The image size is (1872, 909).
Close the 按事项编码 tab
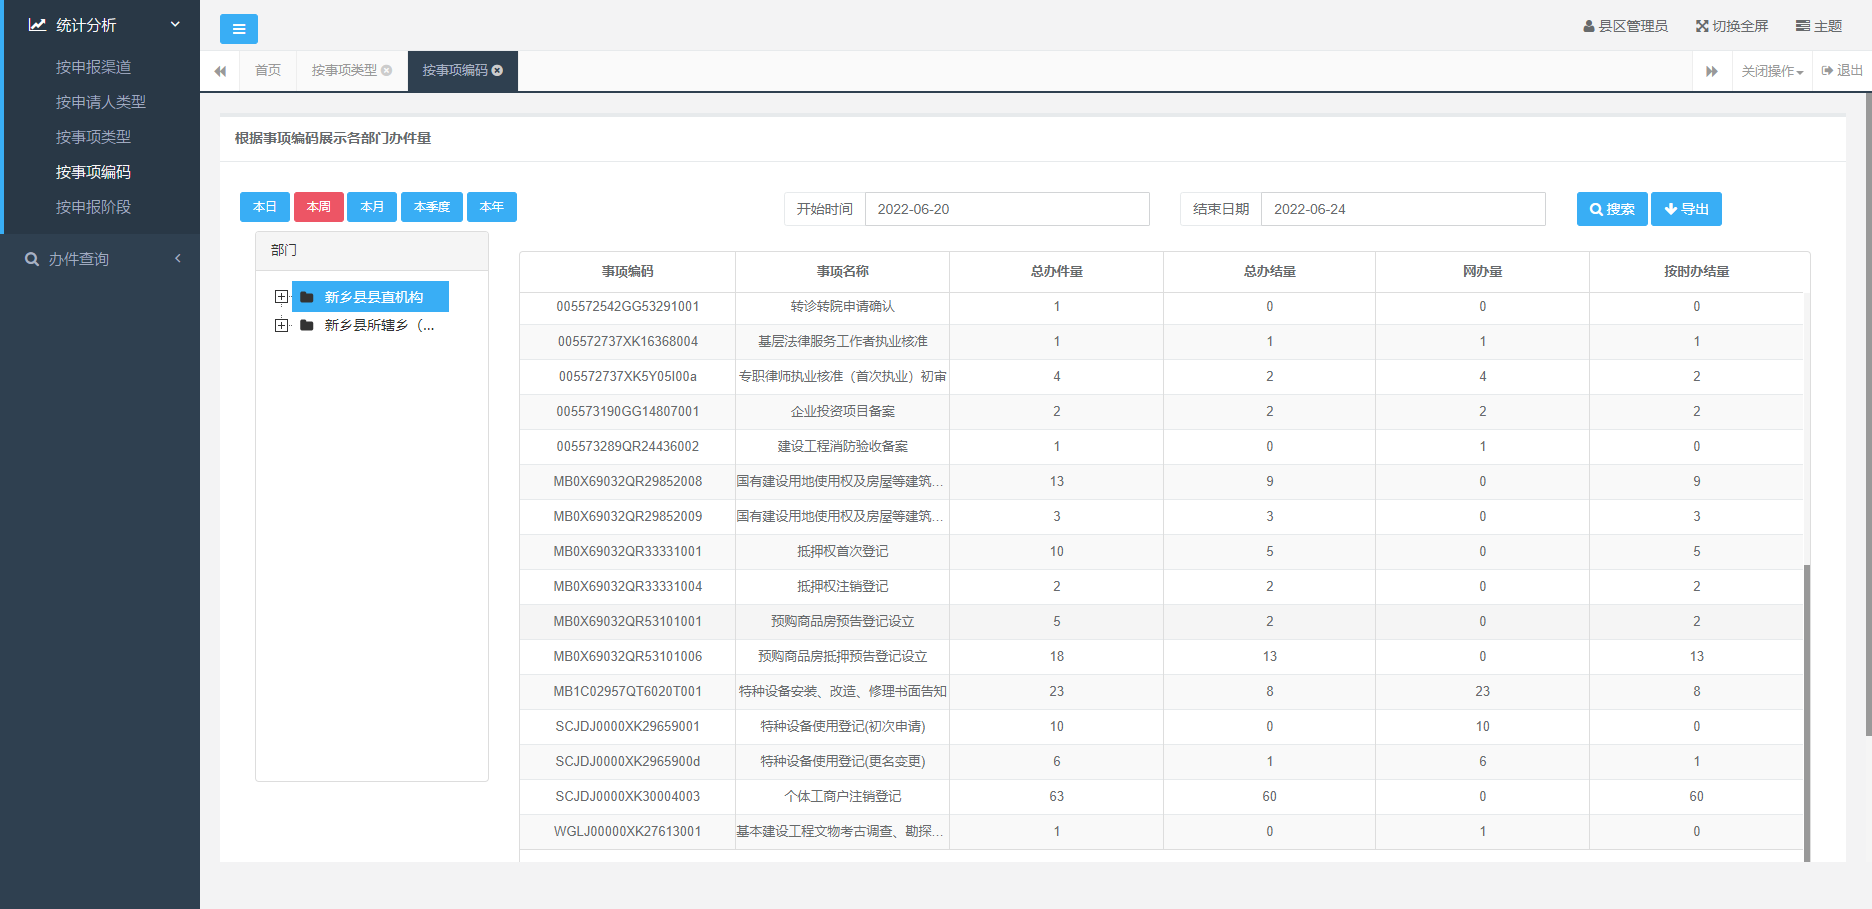coord(498,70)
